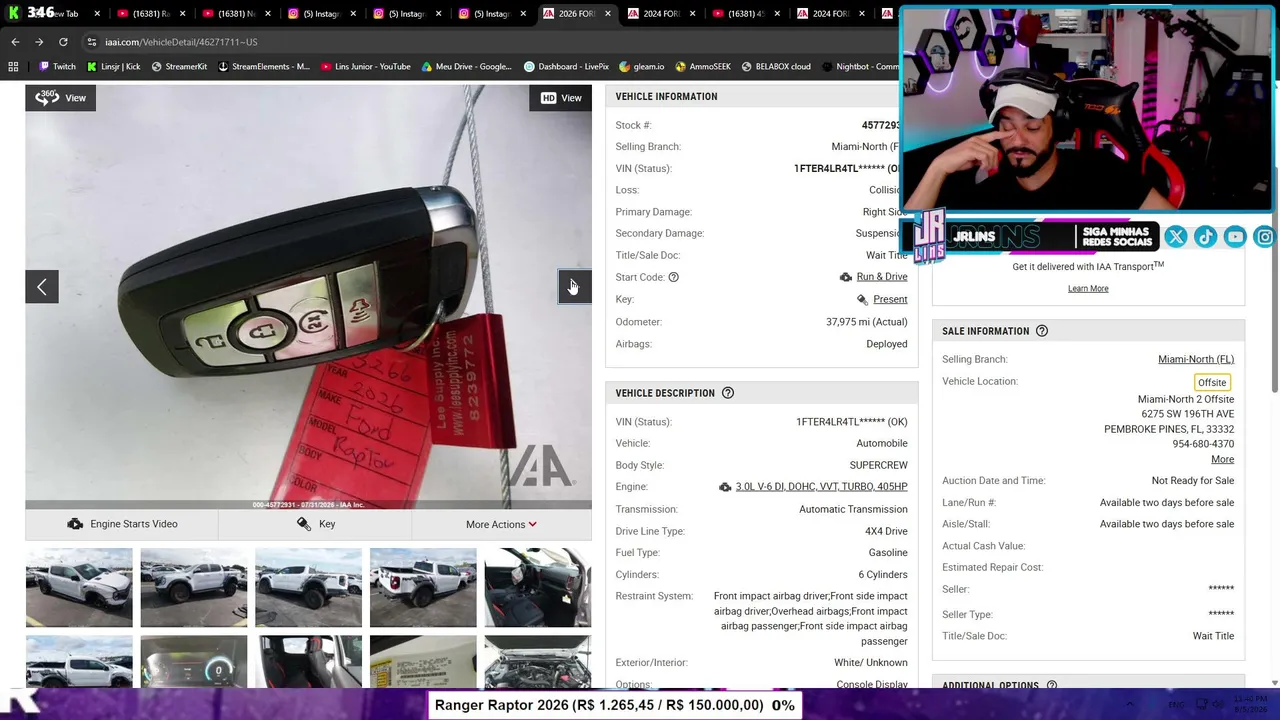Open the Meu Drive - Google bookmark

[x=466, y=67]
